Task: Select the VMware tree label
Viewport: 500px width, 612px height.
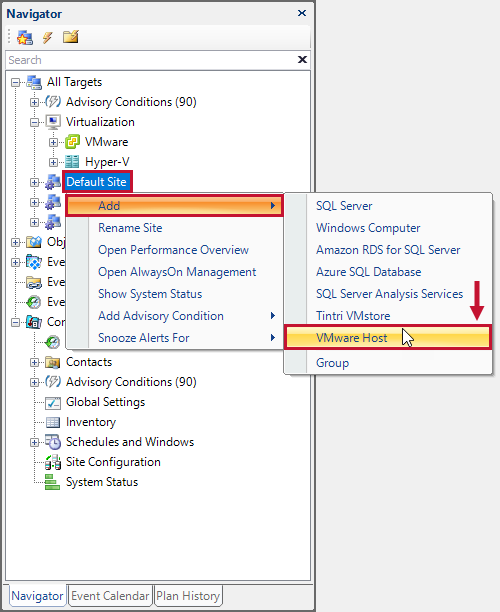Action: (106, 142)
